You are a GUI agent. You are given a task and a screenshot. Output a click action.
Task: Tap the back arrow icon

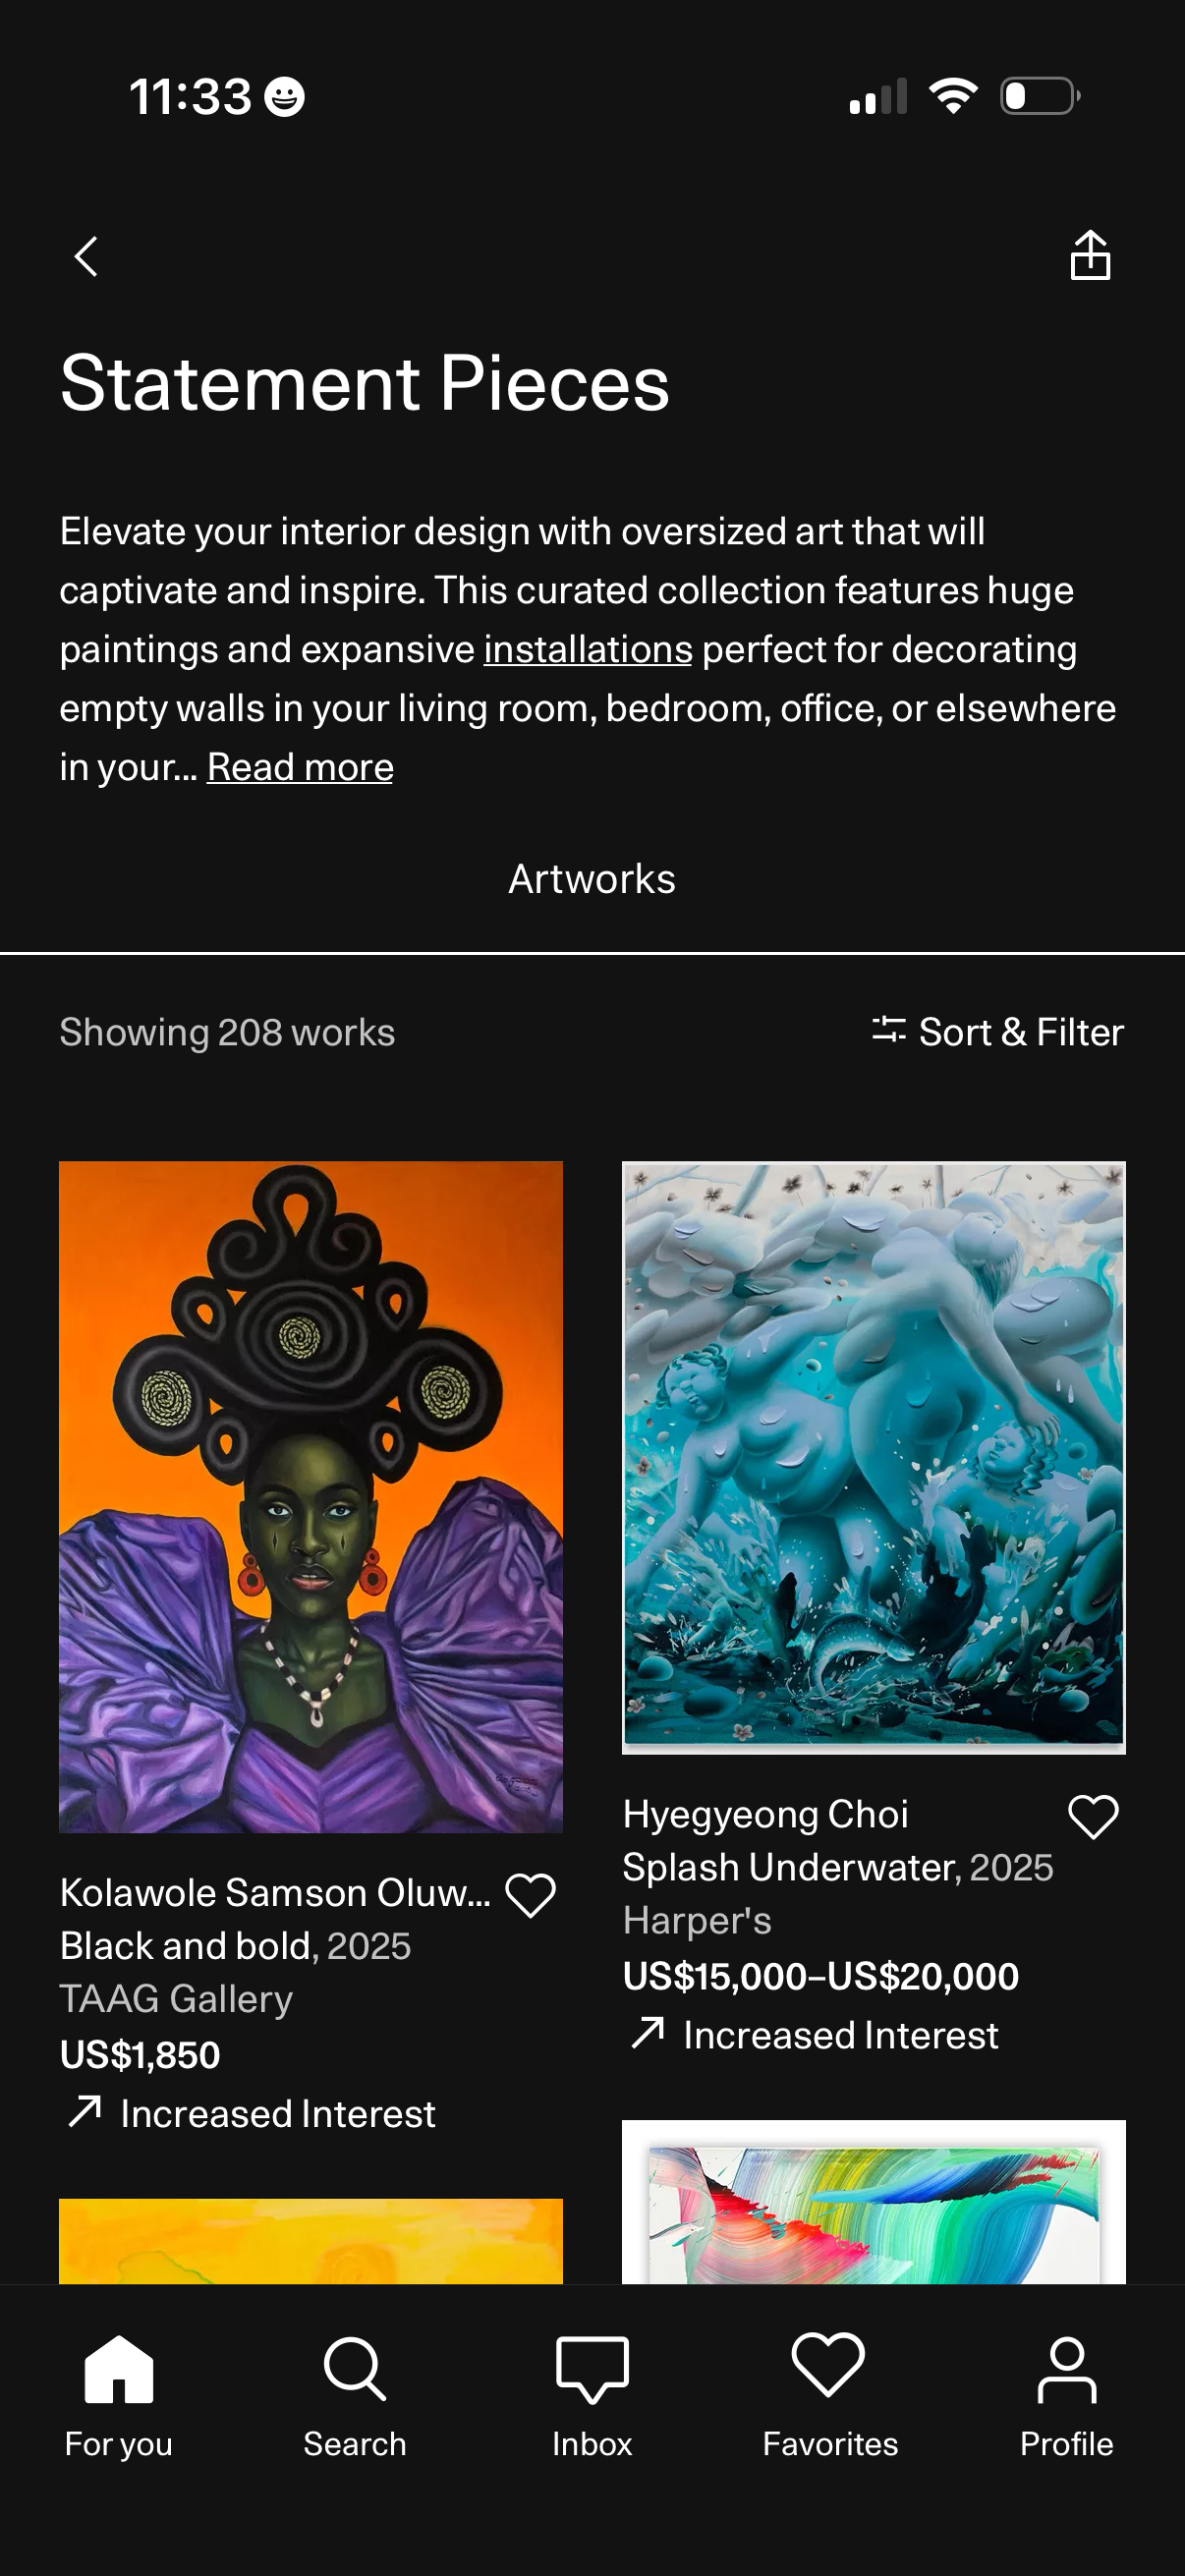coord(87,256)
